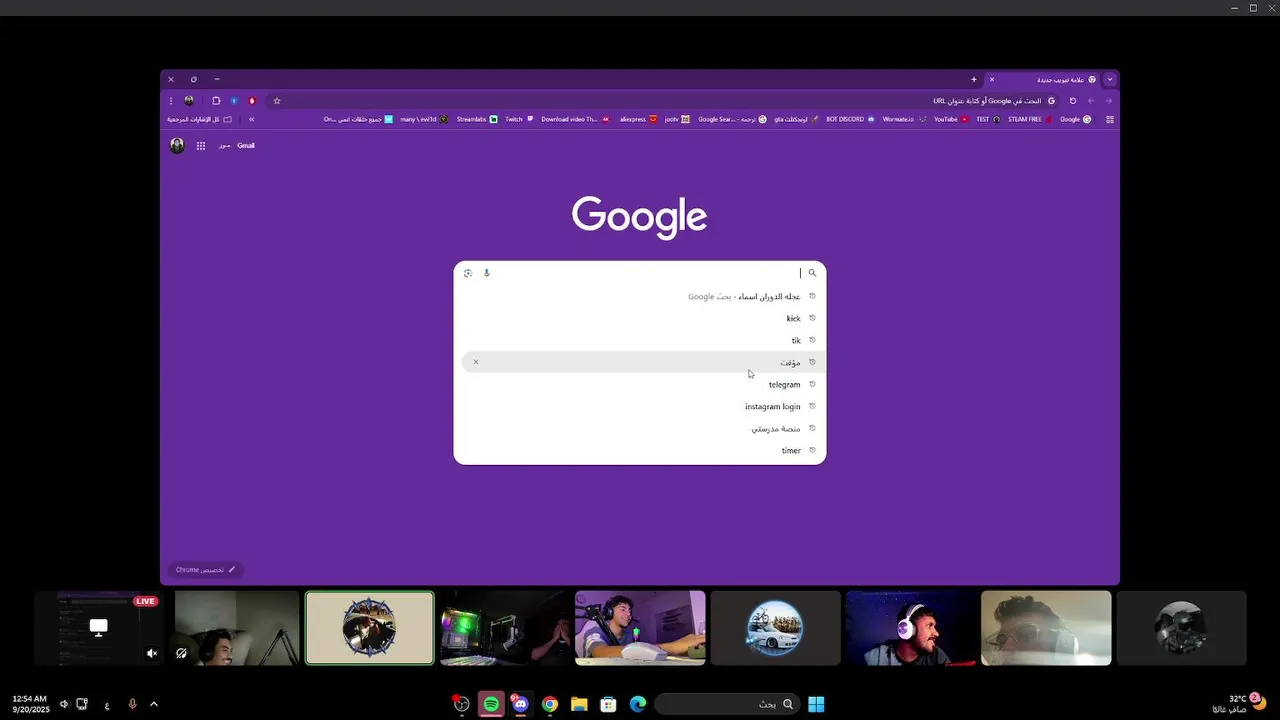Open the extensions puzzle icon
1280x720 pixels.
[x=216, y=101]
